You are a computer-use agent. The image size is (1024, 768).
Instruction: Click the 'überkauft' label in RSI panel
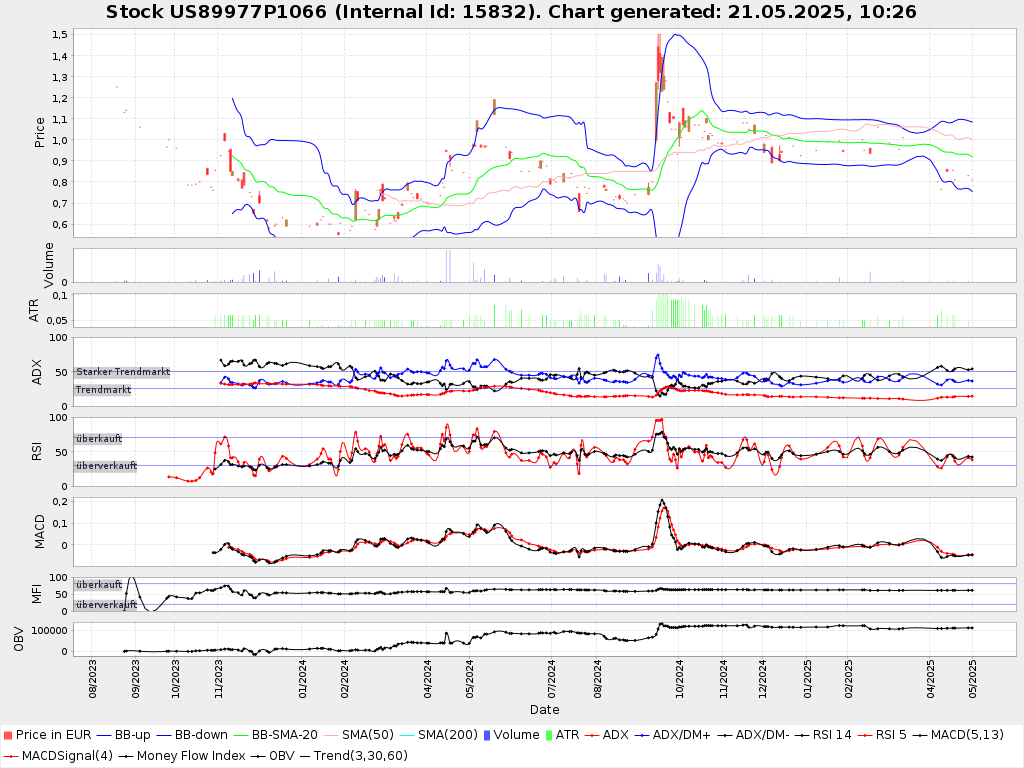click(99, 438)
